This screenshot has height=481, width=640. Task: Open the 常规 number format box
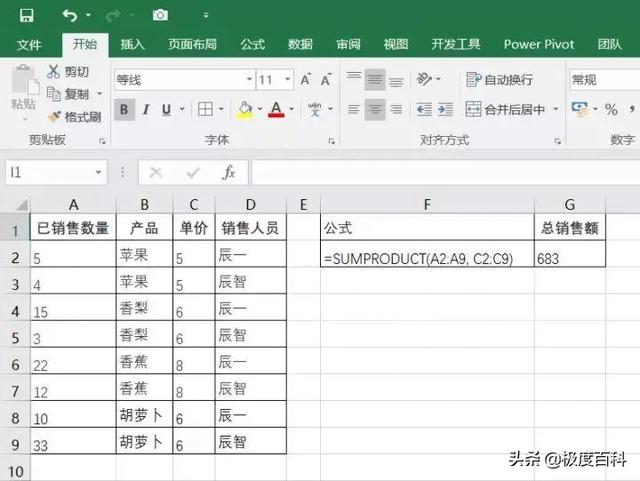[604, 79]
